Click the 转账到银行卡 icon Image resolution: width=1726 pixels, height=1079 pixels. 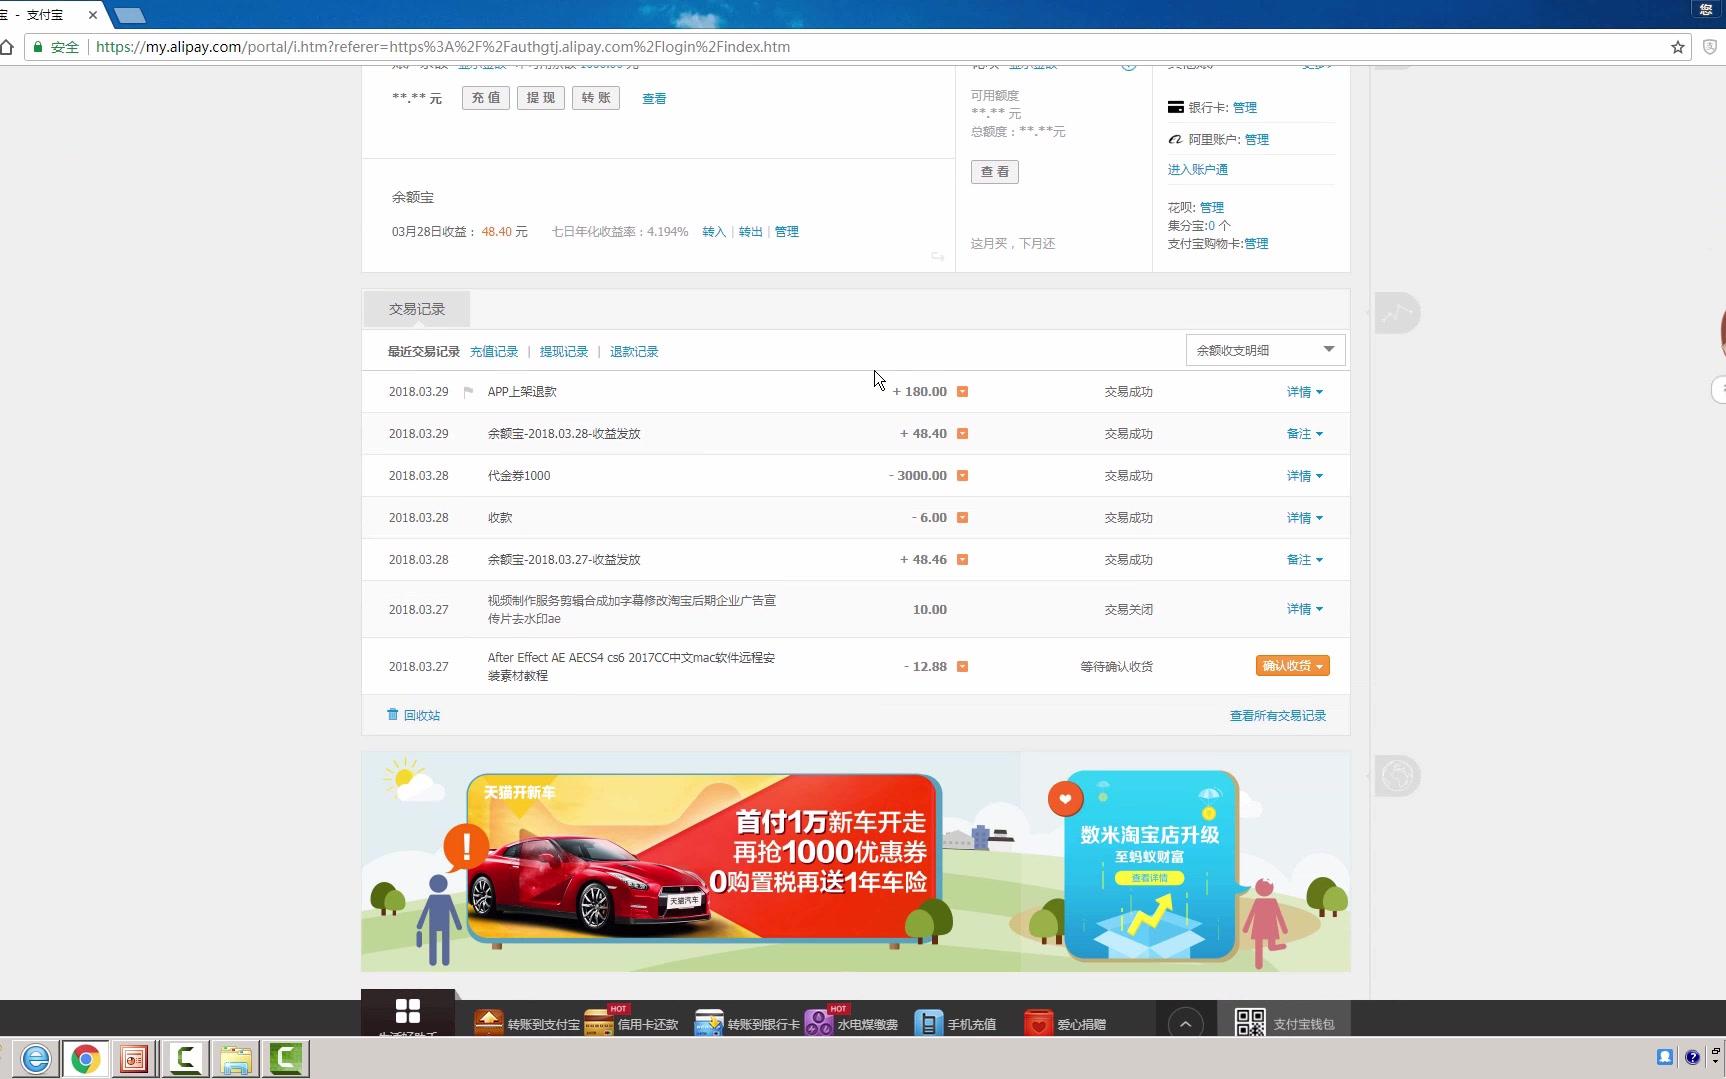[709, 1023]
